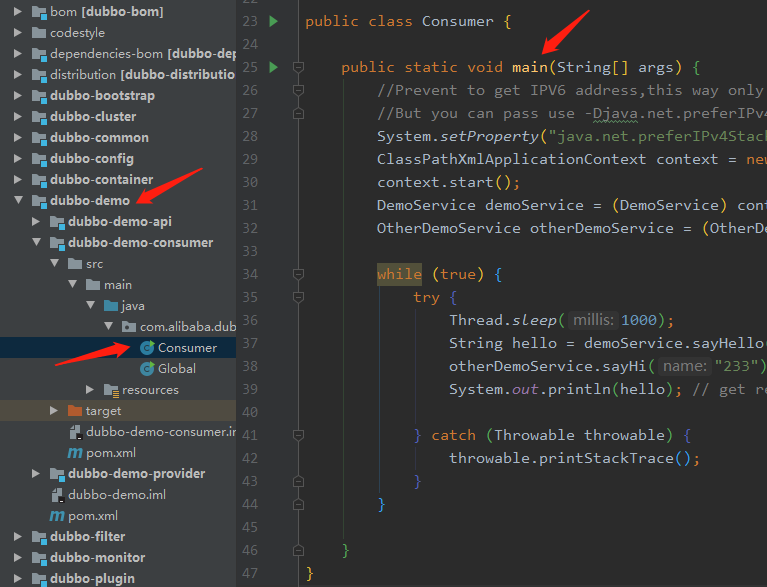Click the com.alibaba.dub package icon

pos(129,327)
